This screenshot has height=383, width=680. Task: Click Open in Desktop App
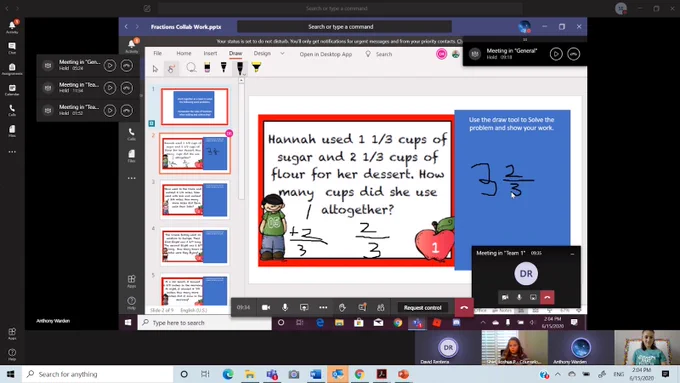[x=326, y=54]
